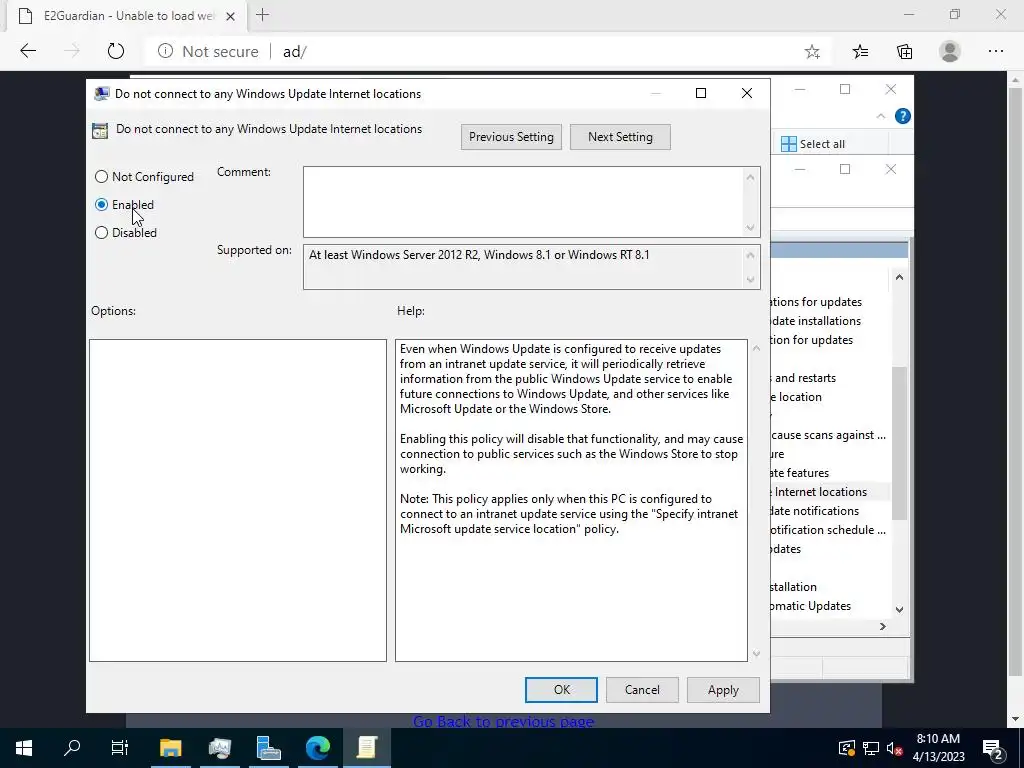Supported on box scroll down arrow
1024x768 pixels.
coord(750,280)
